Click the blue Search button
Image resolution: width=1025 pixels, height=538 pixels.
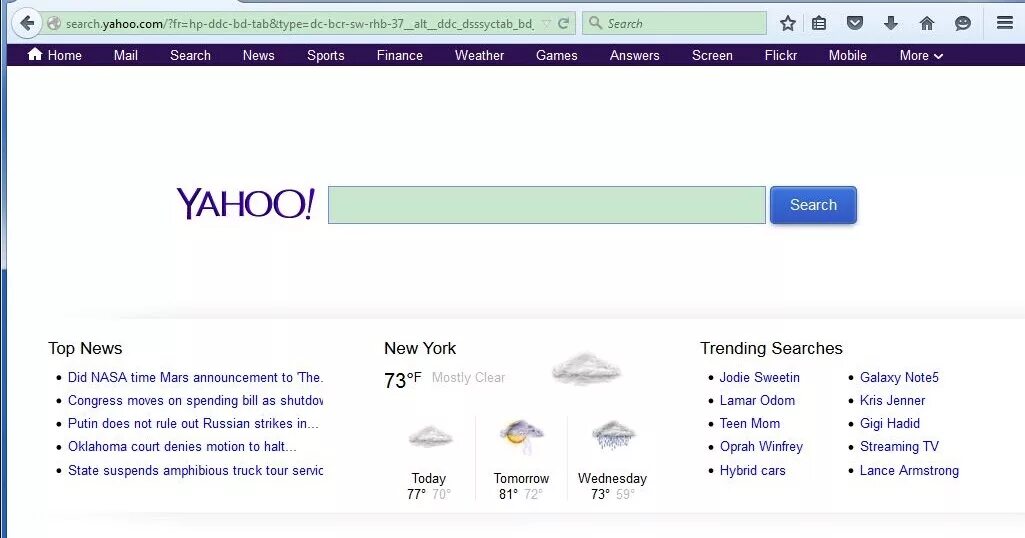tap(813, 205)
